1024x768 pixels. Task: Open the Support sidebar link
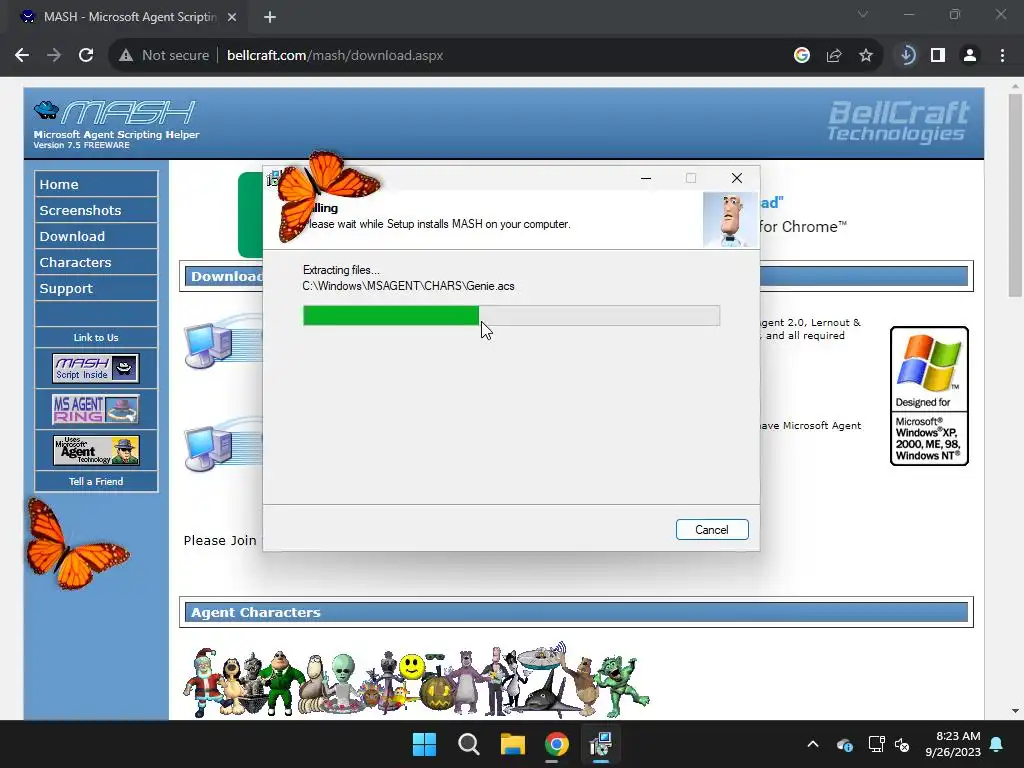coord(96,289)
